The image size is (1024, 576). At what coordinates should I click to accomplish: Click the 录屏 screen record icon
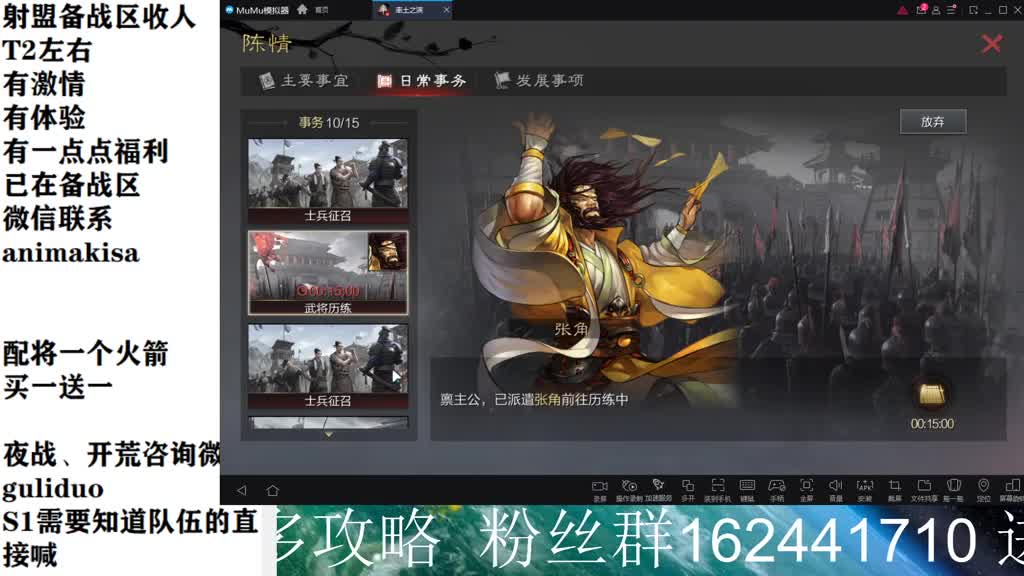tap(600, 487)
